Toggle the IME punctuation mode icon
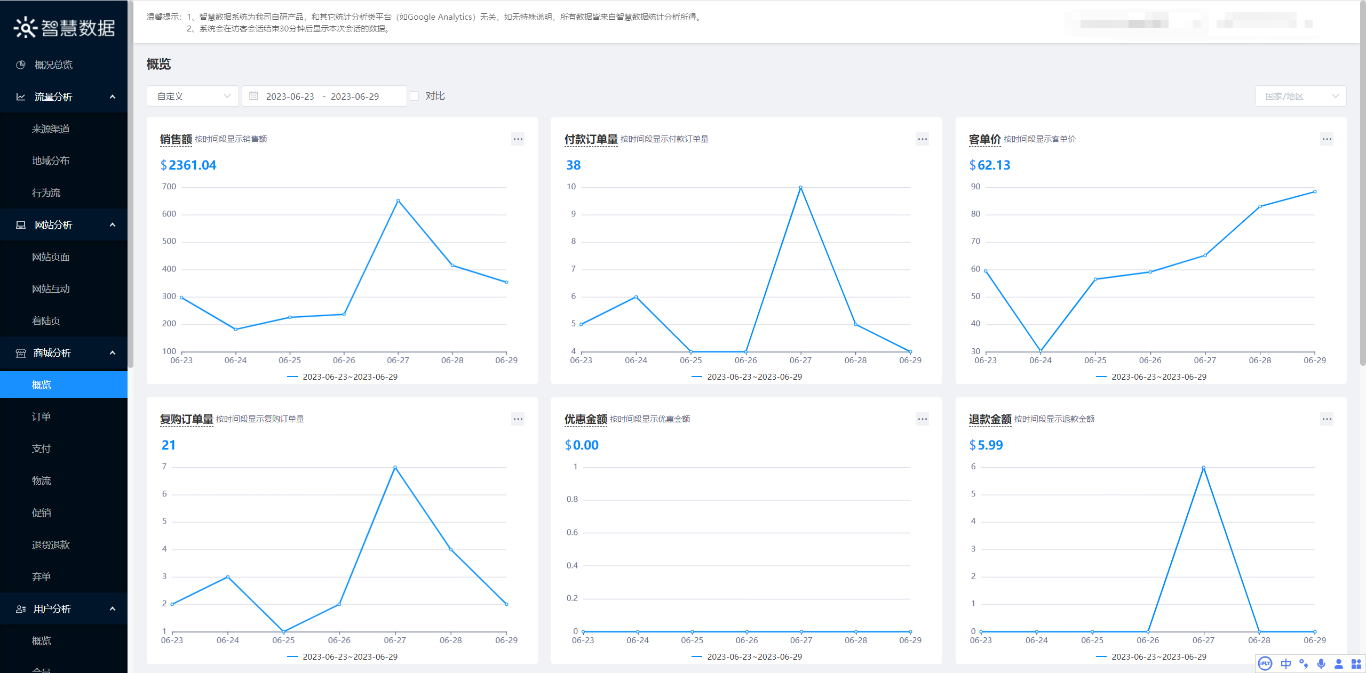 tap(1303, 663)
